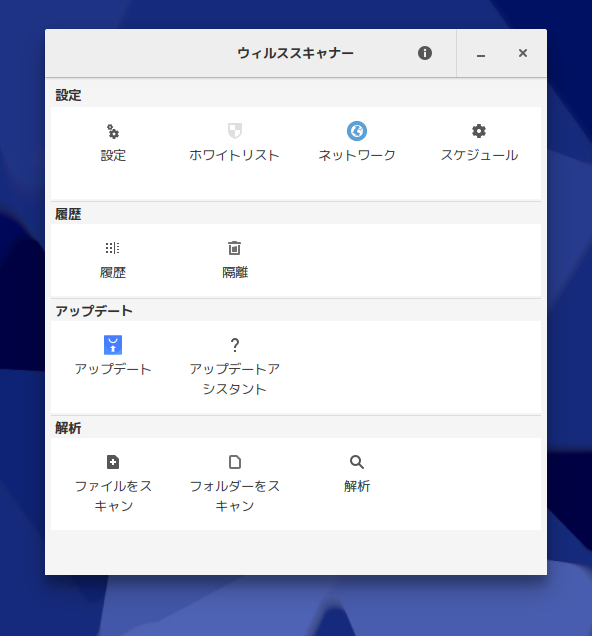592x636 pixels.
Task: Open アップデートアシスタント question mark icon
Action: coord(235,345)
